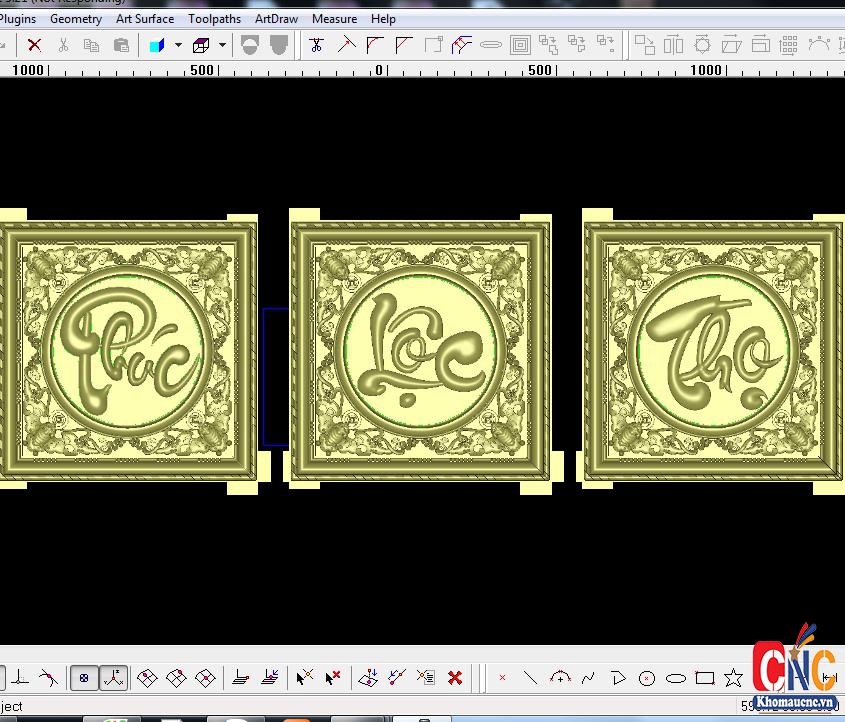The image size is (845, 722).
Task: Select the Create Arc tool
Action: click(561, 678)
